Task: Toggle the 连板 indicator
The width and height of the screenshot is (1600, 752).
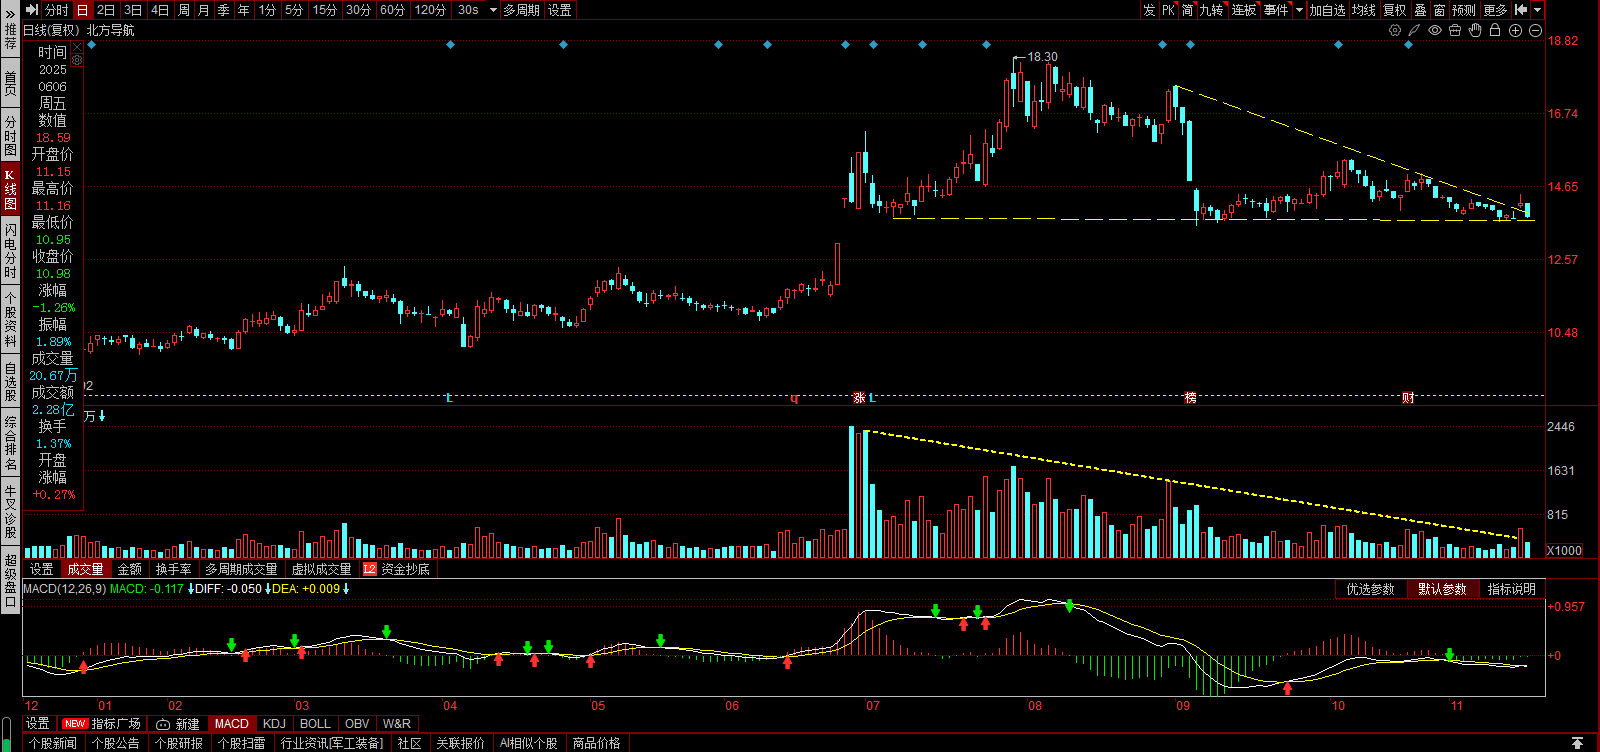Action: (x=1244, y=10)
